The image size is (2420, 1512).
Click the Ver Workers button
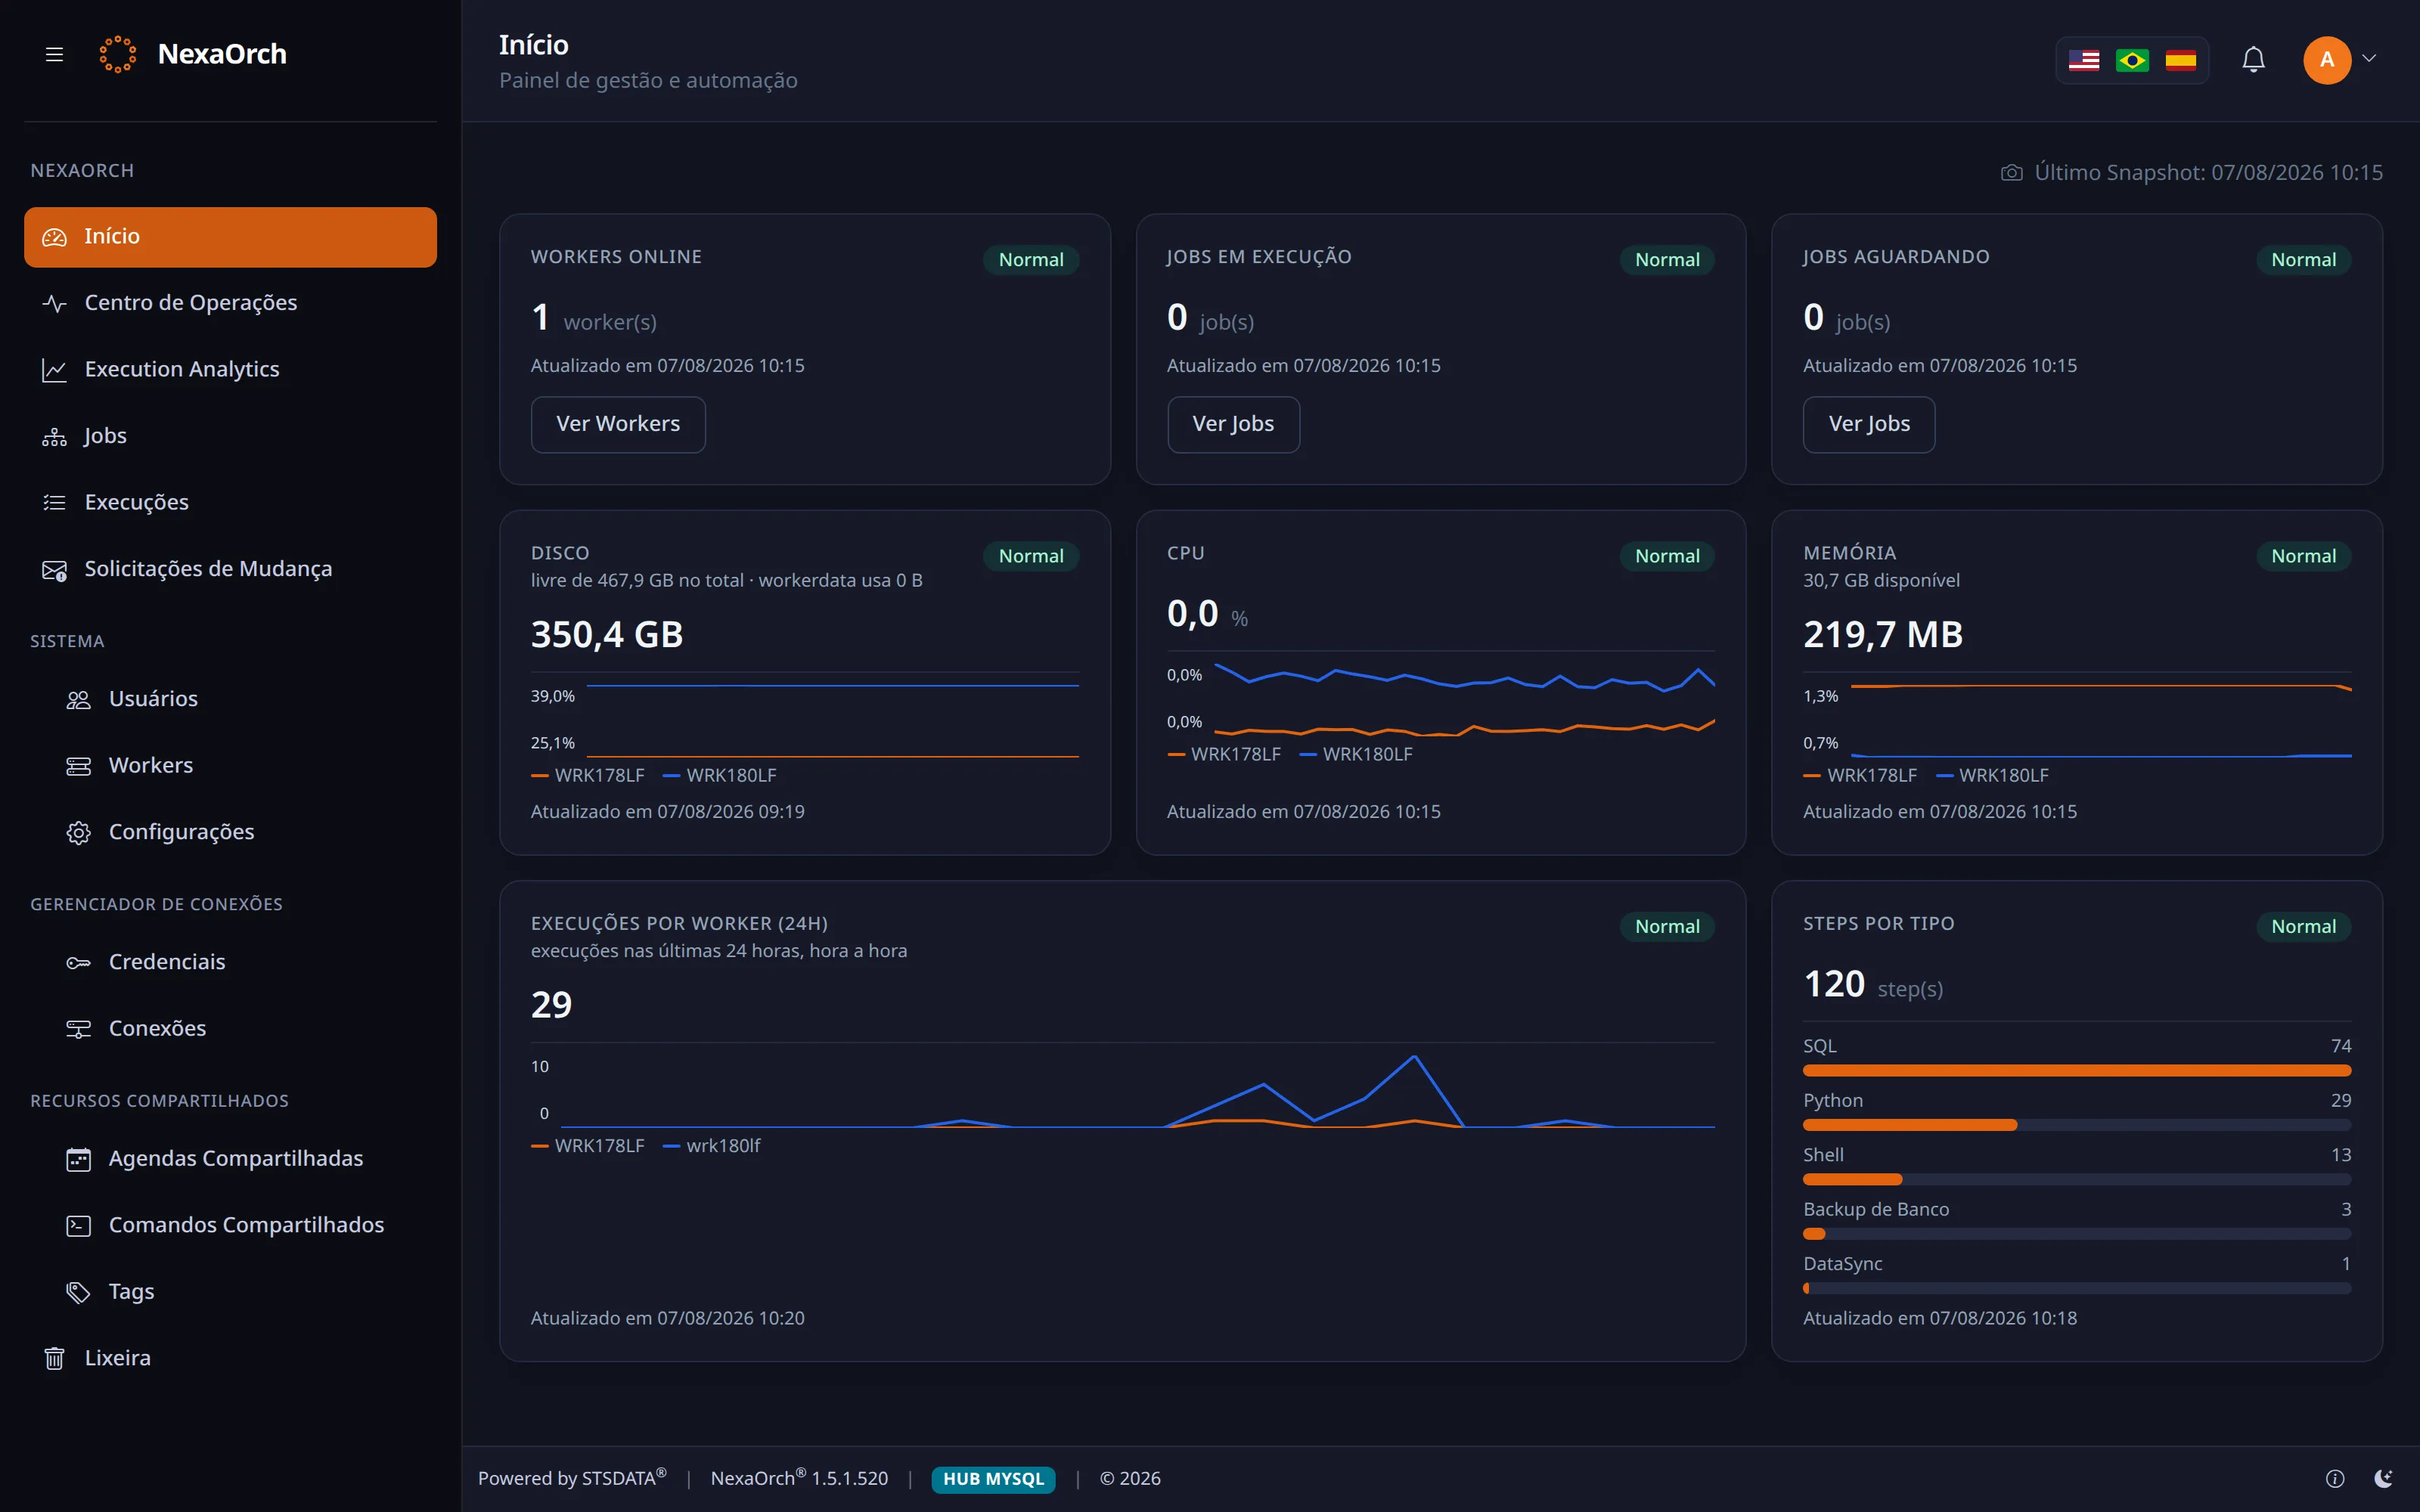pyautogui.click(x=618, y=424)
